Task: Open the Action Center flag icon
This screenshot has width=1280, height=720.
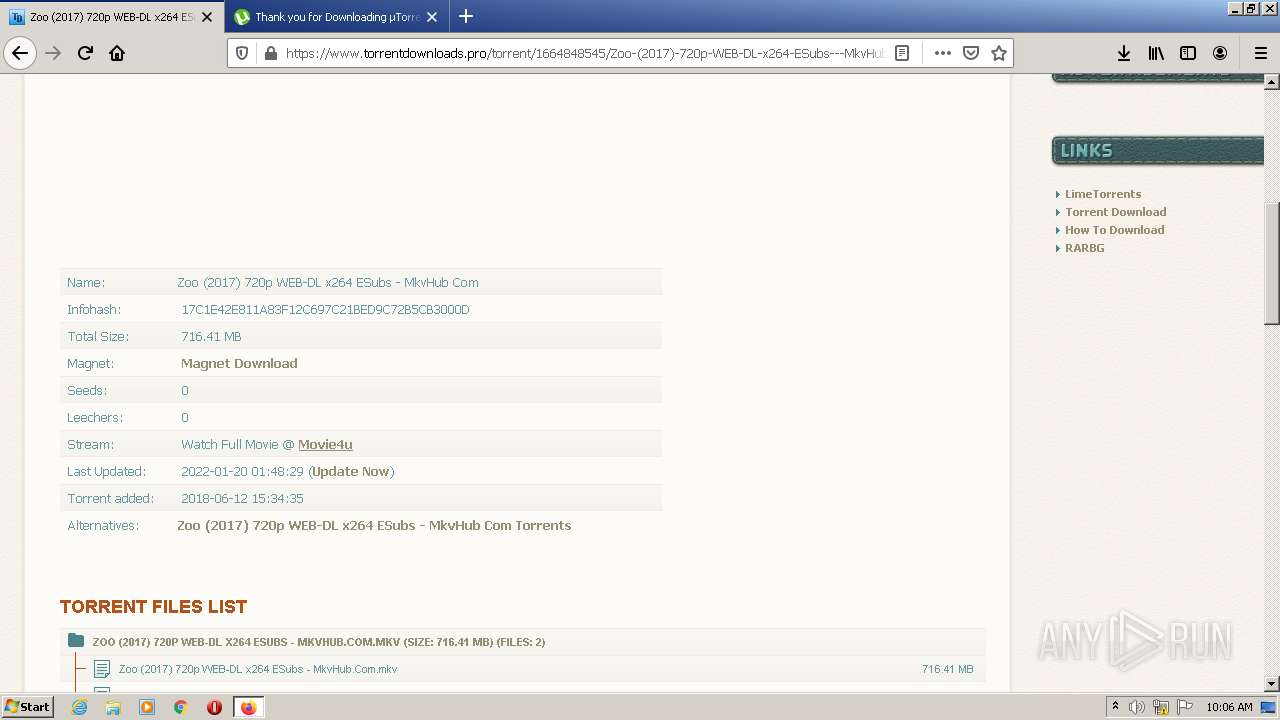Action: click(x=1185, y=707)
